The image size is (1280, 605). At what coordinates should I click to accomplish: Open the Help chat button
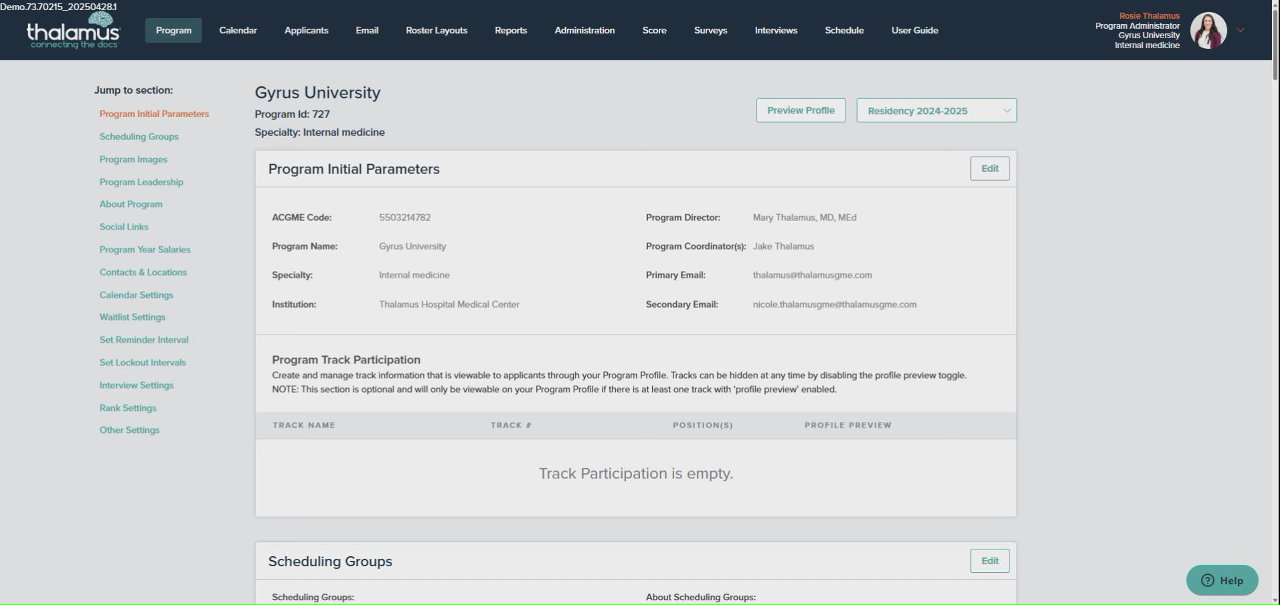click(1222, 580)
